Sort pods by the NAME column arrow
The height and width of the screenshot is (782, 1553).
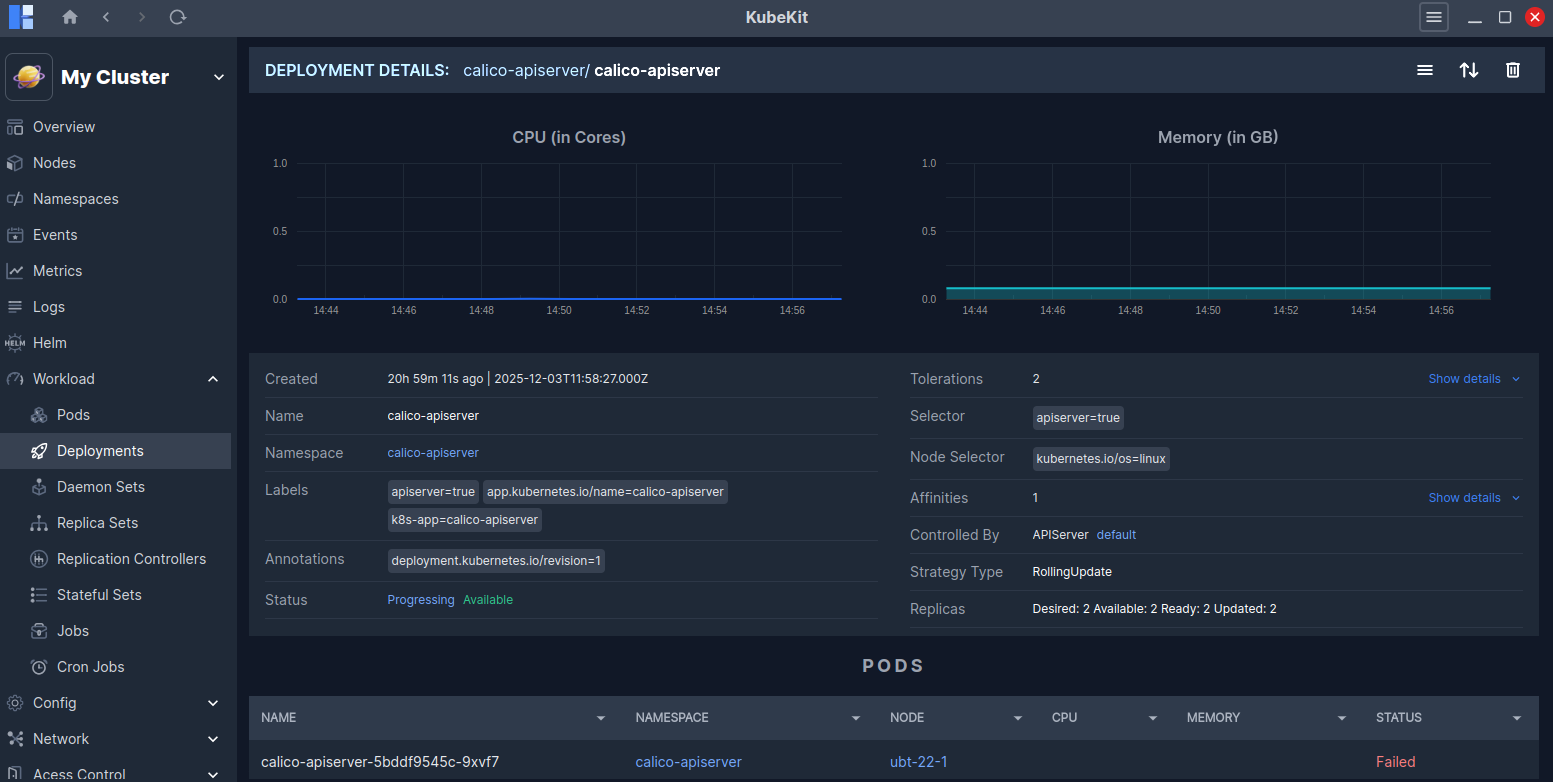(600, 718)
